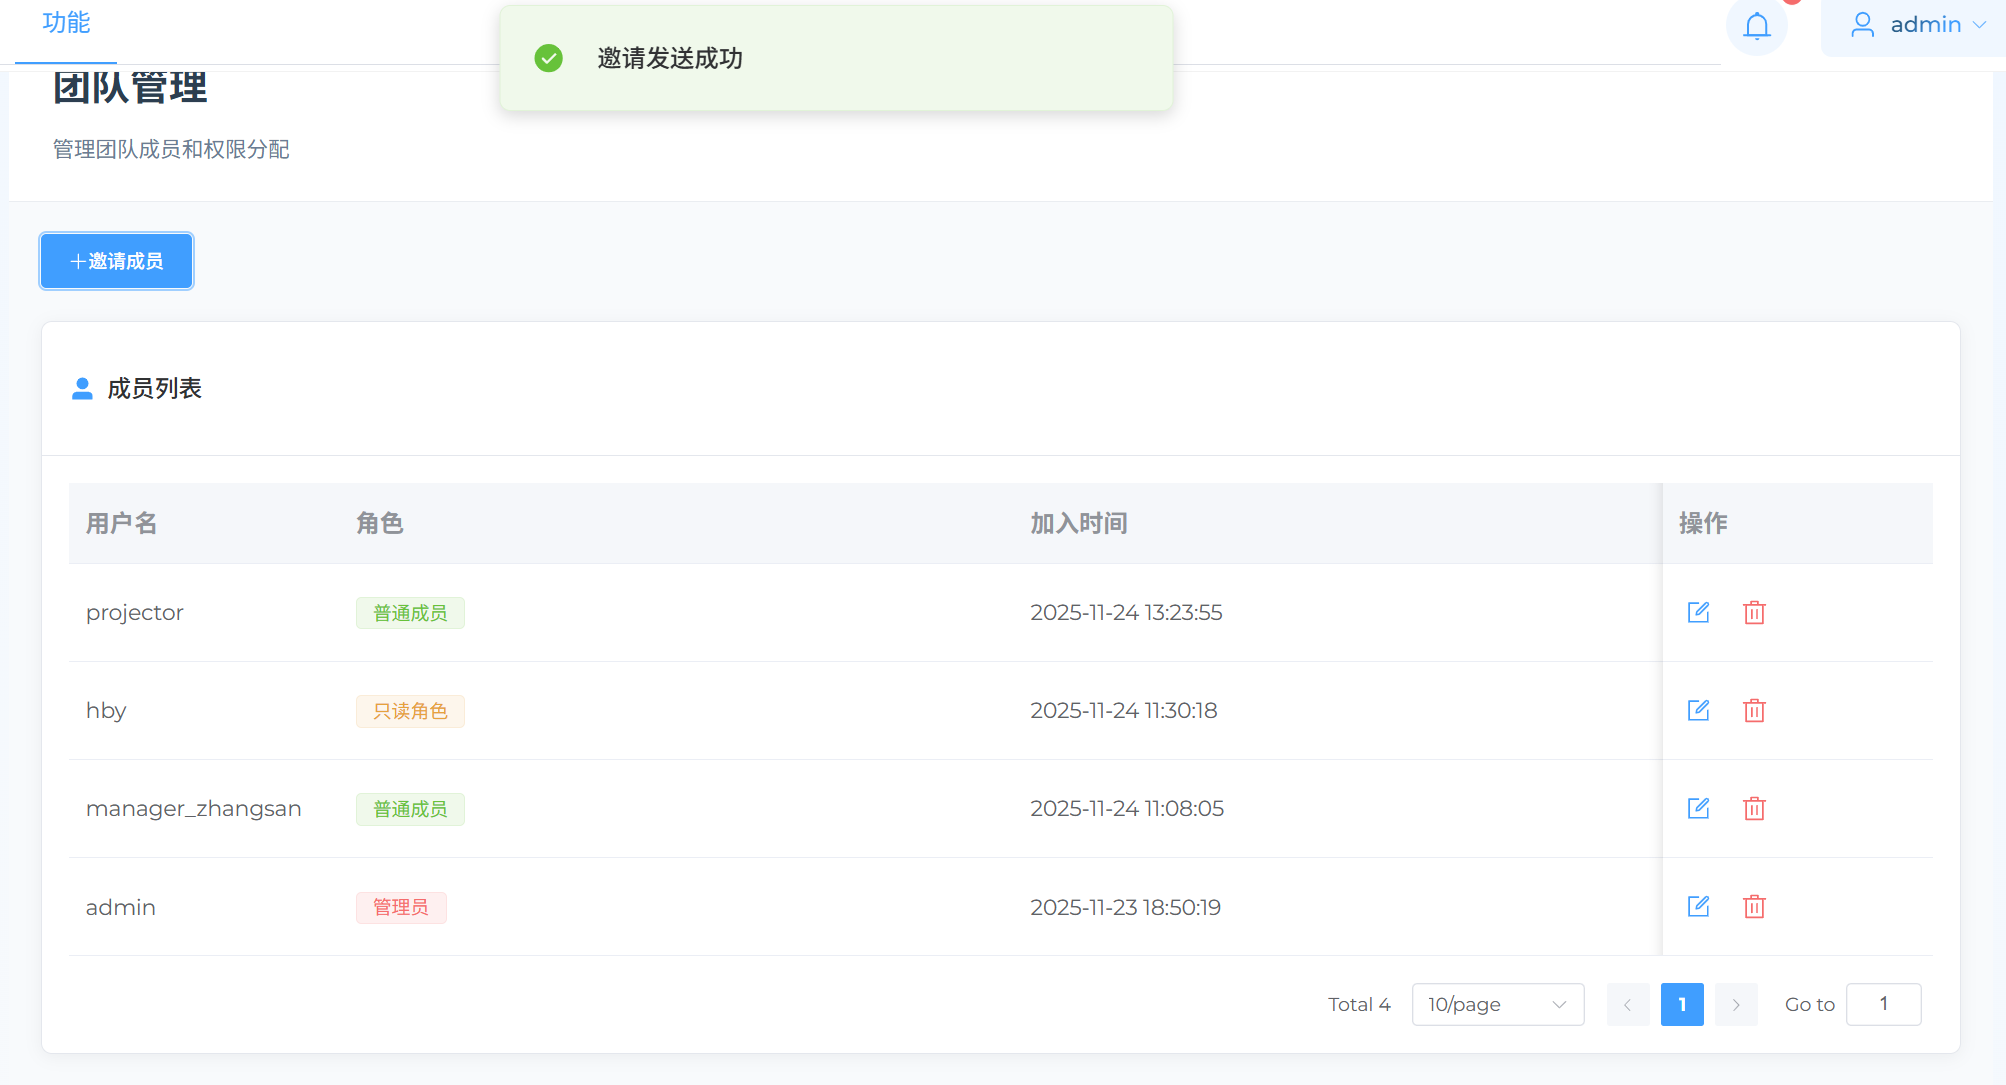Switch to the 功能 tab
Viewport: 2006px width, 1085px height.
(x=66, y=23)
